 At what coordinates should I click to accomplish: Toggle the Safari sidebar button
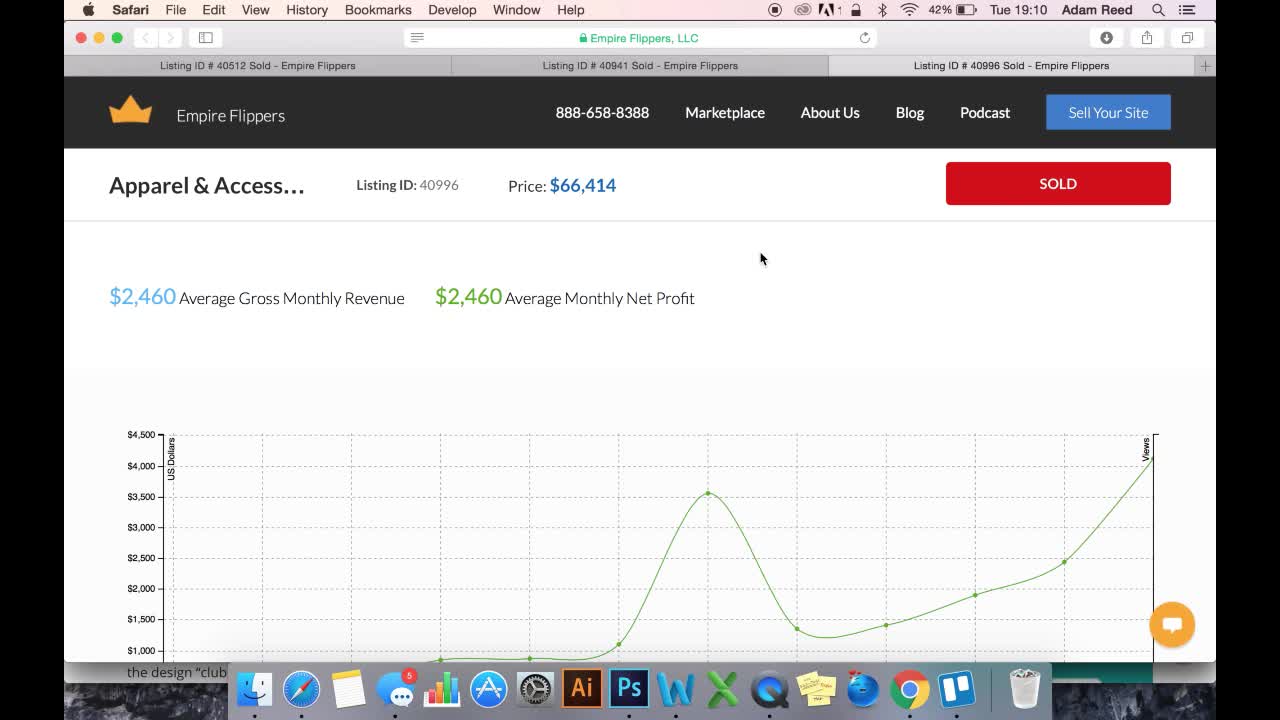206,38
